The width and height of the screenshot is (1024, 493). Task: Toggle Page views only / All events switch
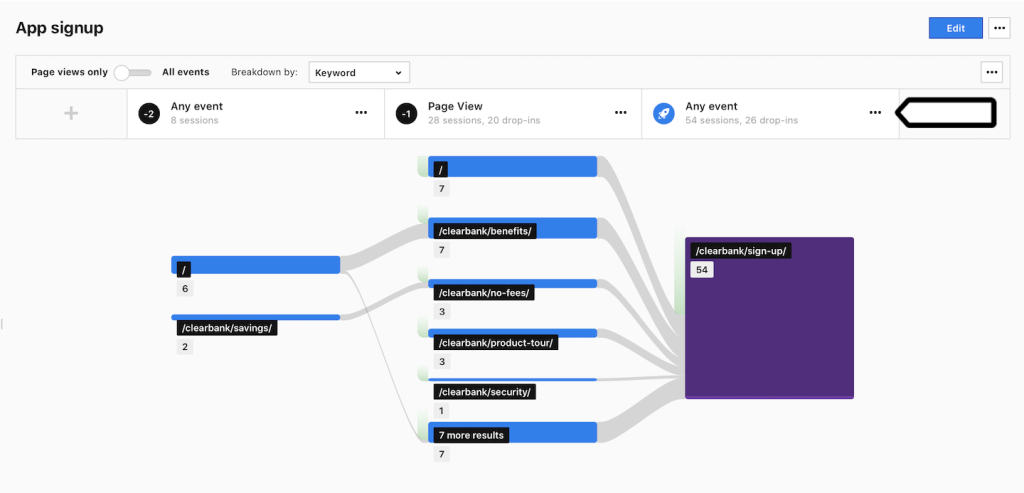132,72
